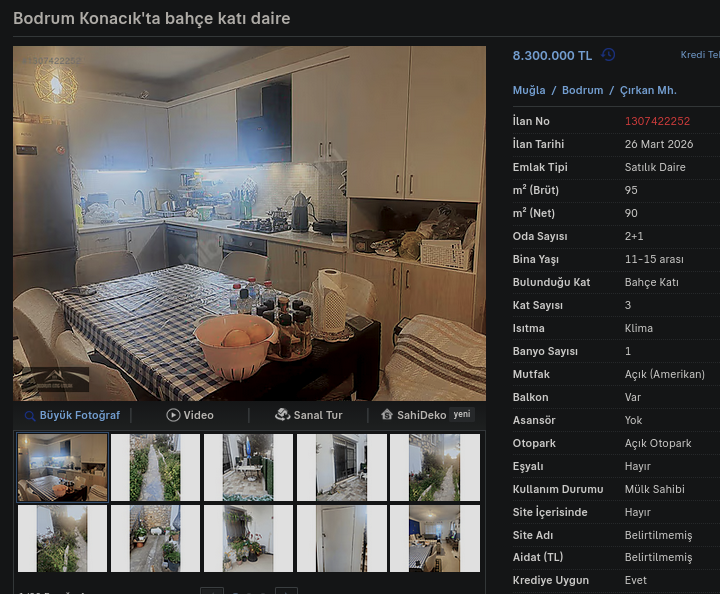Image resolution: width=720 pixels, height=594 pixels.
Task: Select the first kitchen thumbnail
Action: point(62,467)
